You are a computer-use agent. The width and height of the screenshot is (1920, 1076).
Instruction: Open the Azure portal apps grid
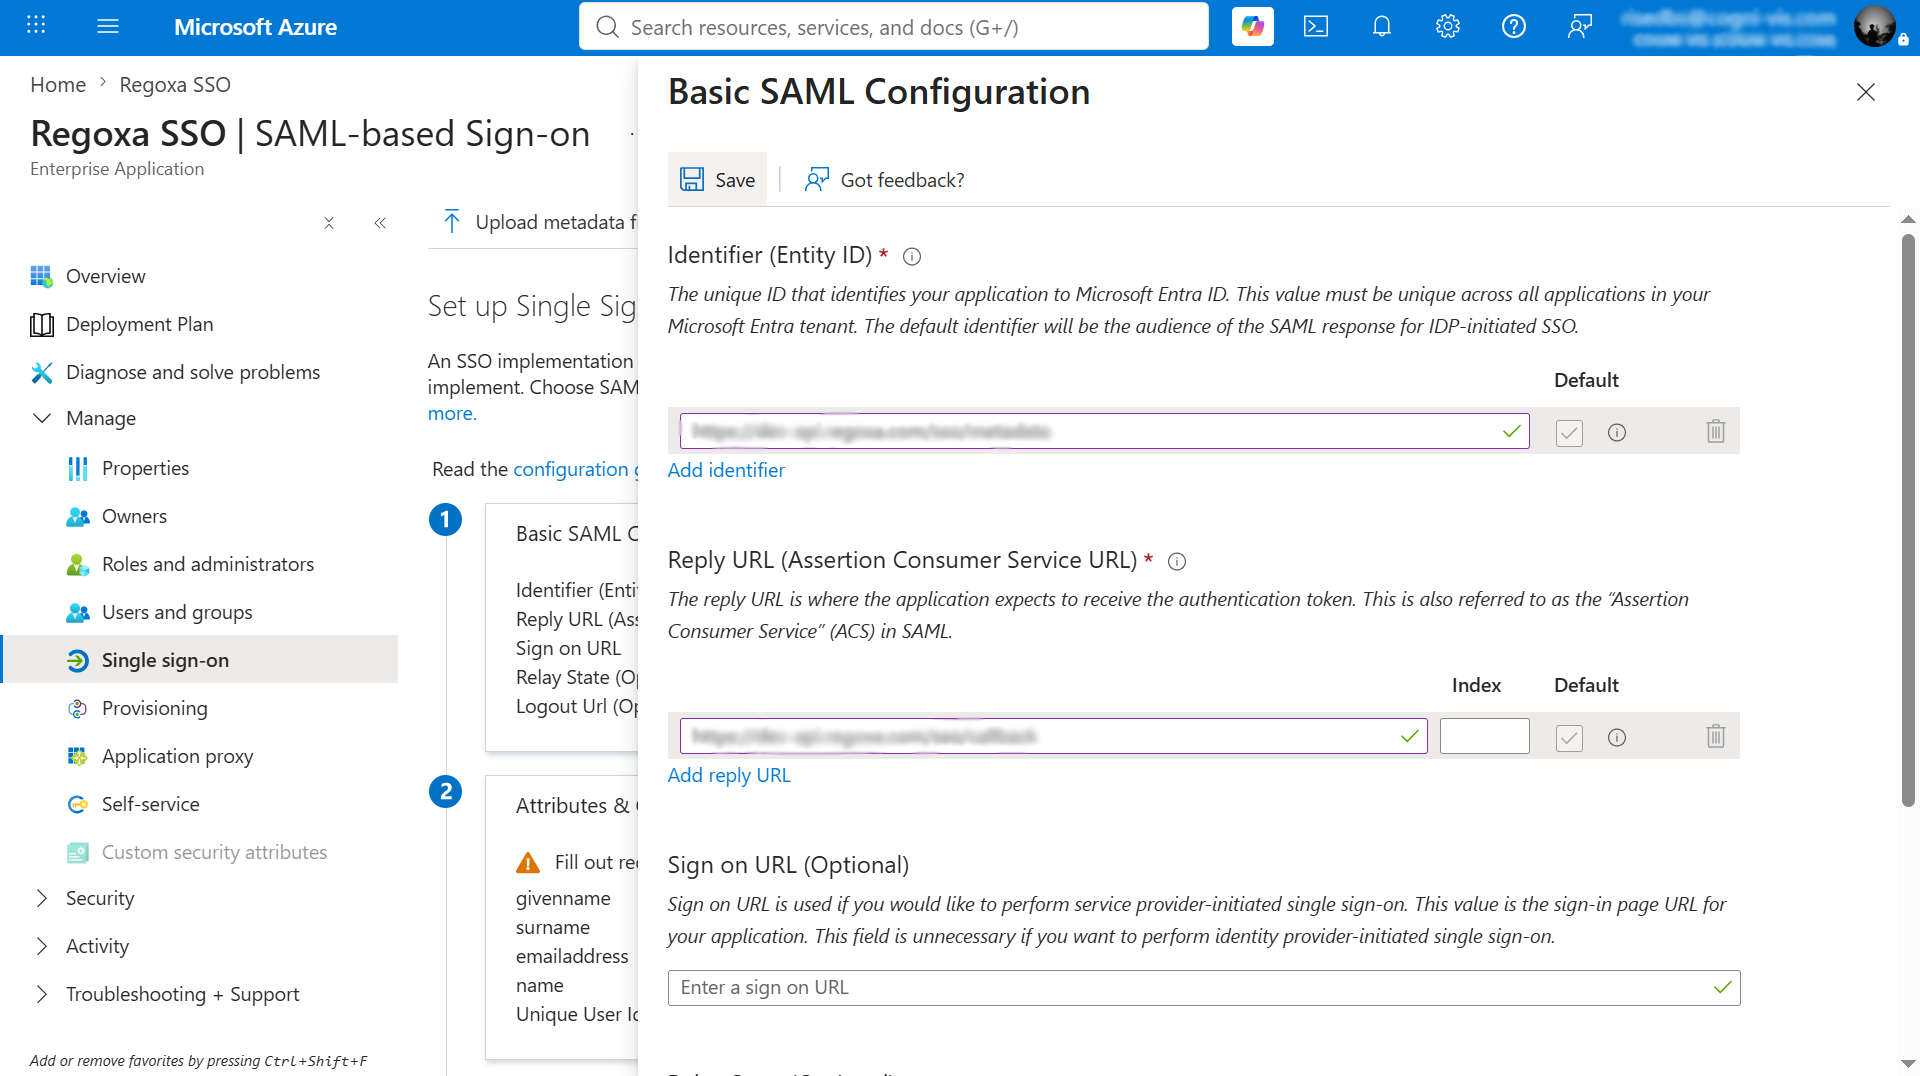tap(36, 26)
